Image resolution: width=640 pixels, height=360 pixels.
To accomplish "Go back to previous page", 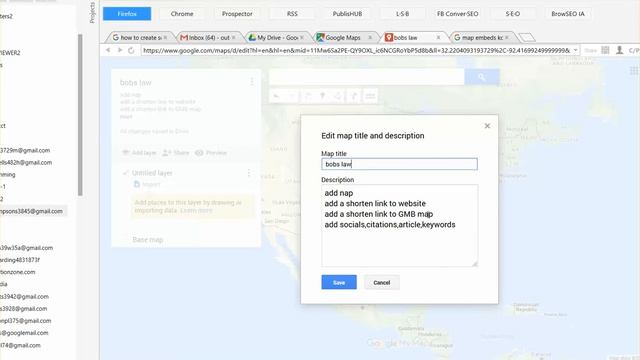I will [x=108, y=50].
